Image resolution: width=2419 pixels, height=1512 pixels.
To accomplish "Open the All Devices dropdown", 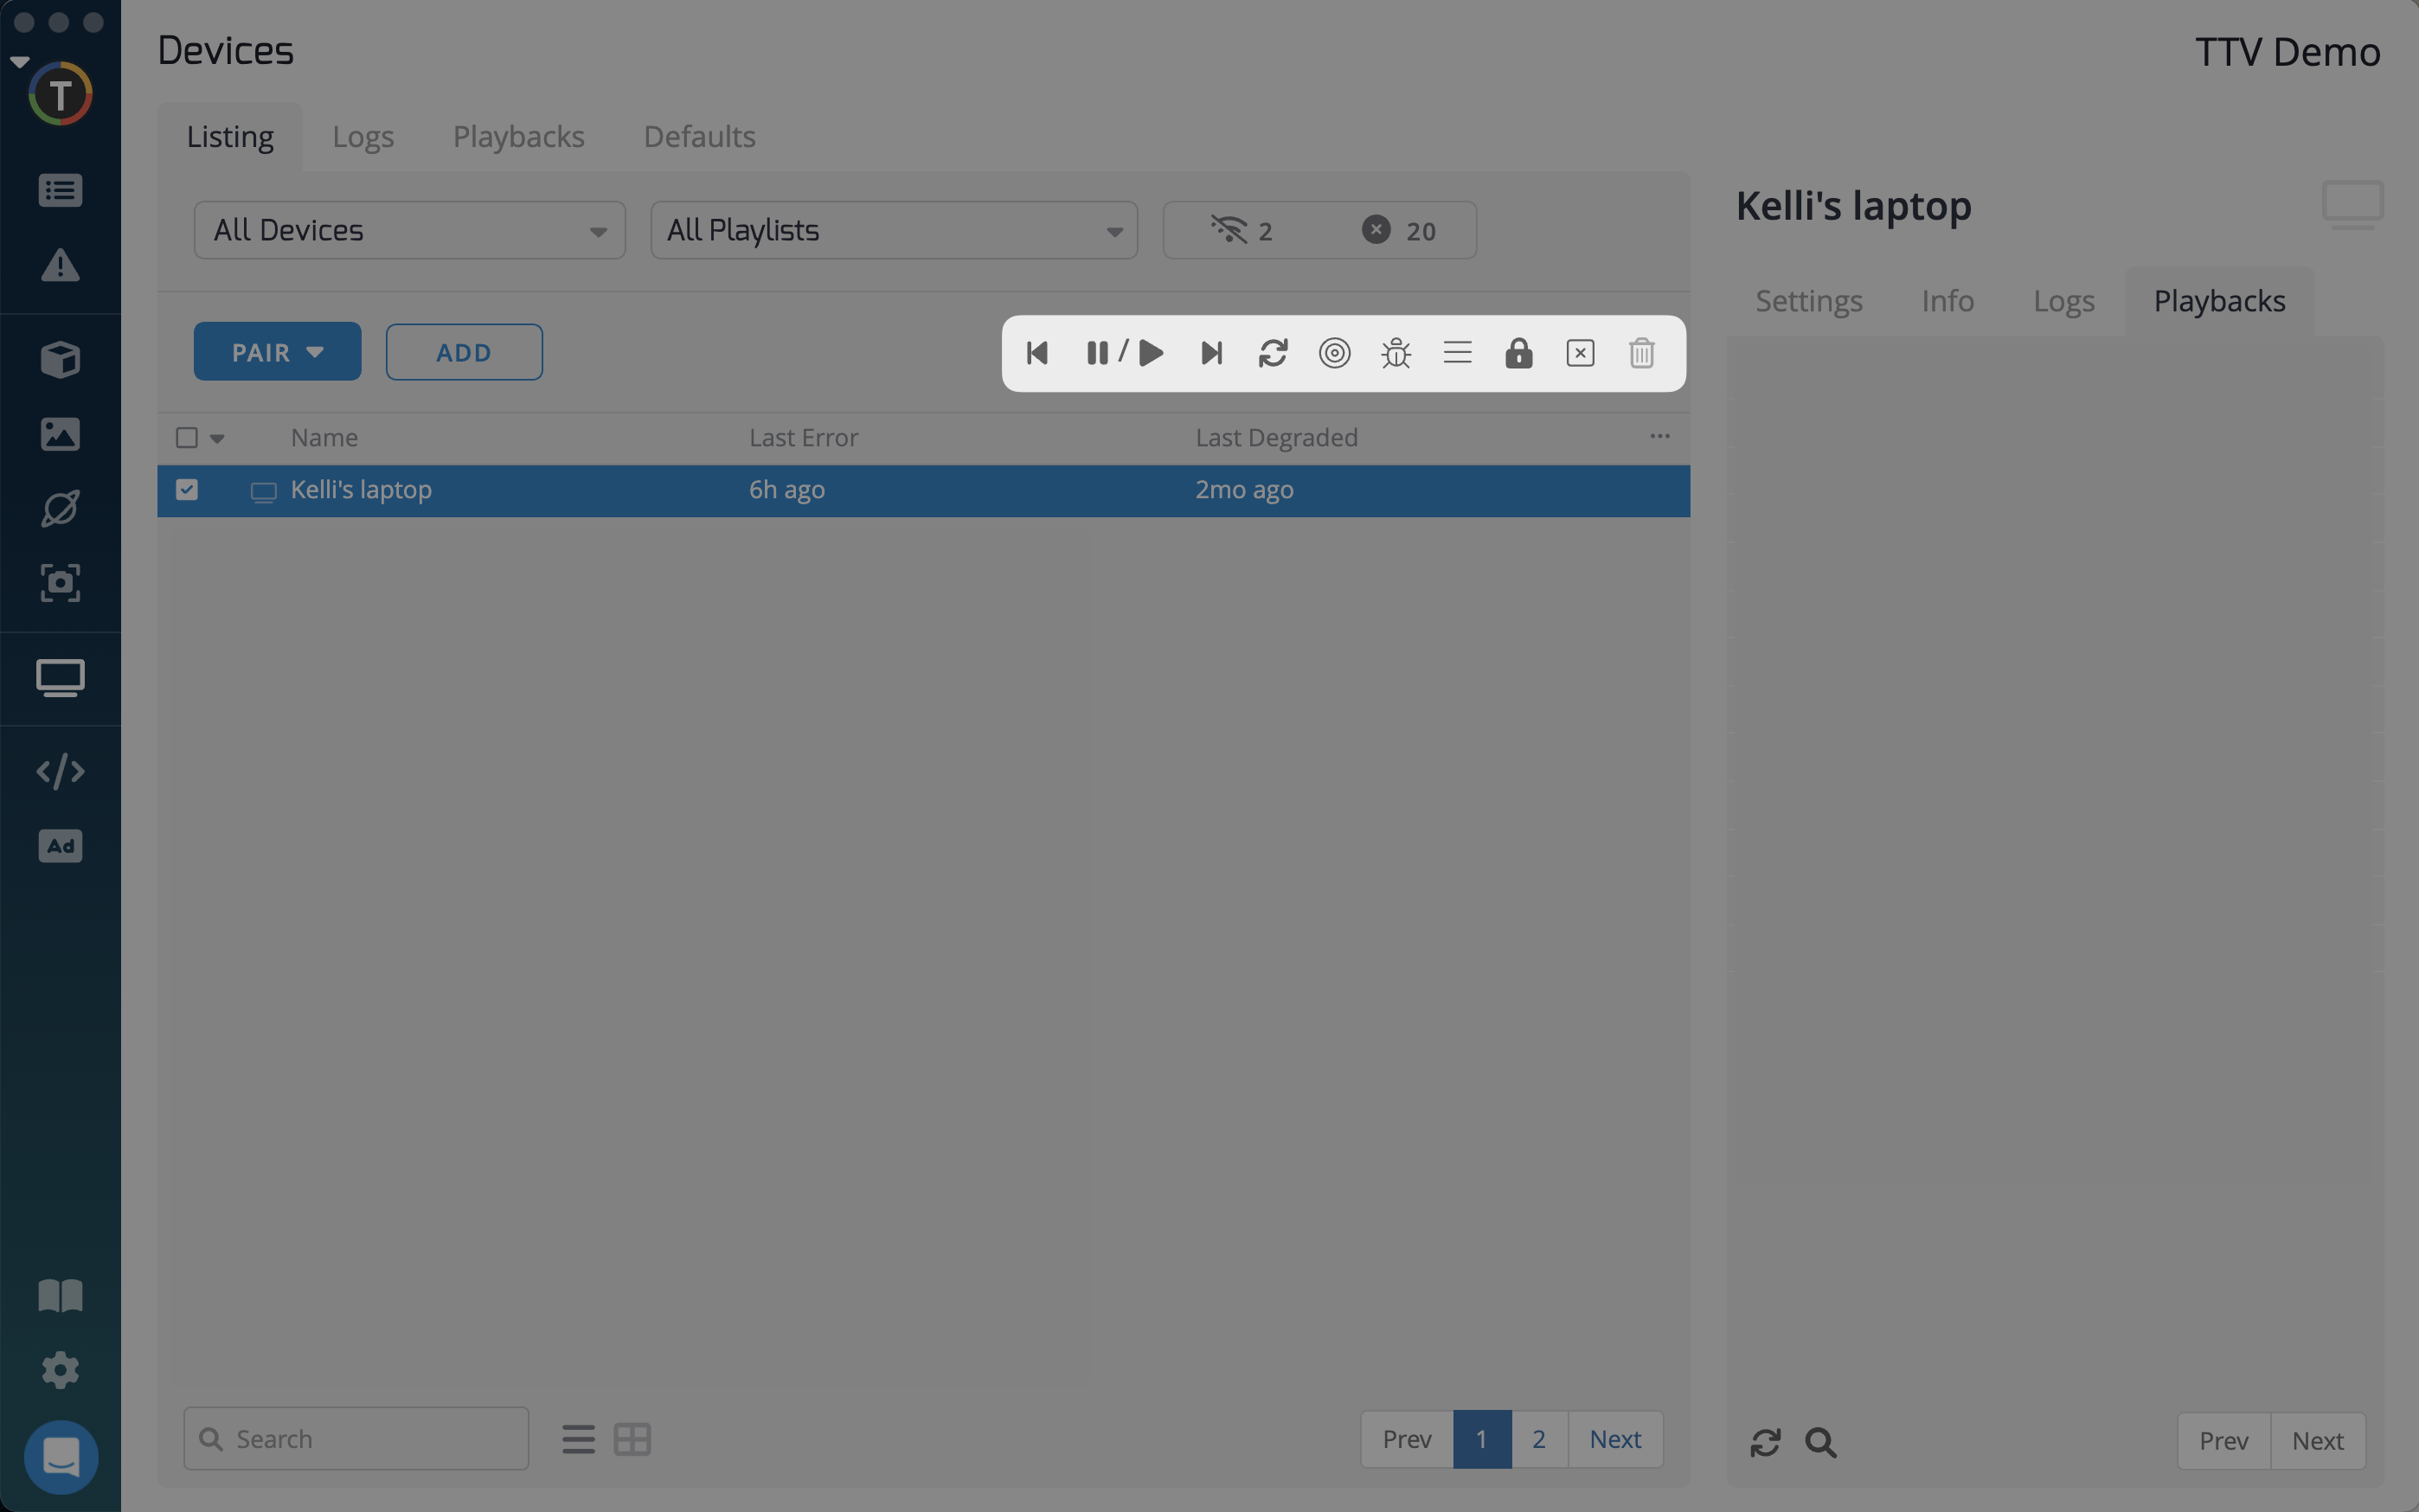I will [x=409, y=230].
